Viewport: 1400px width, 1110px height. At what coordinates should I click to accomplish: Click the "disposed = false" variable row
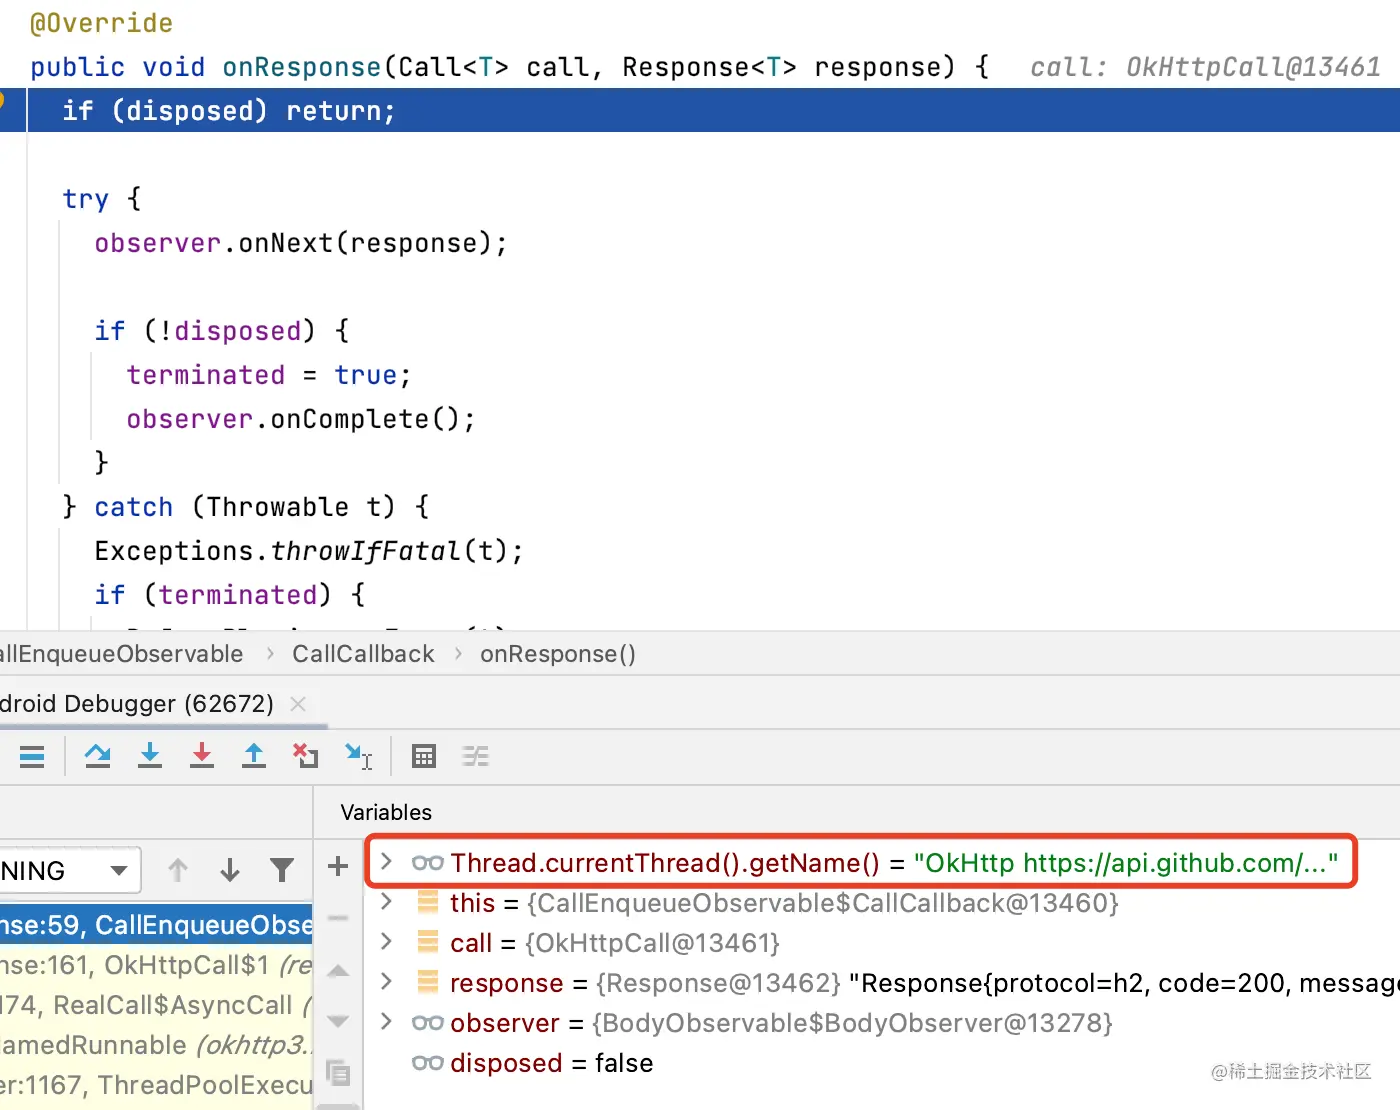551,1063
